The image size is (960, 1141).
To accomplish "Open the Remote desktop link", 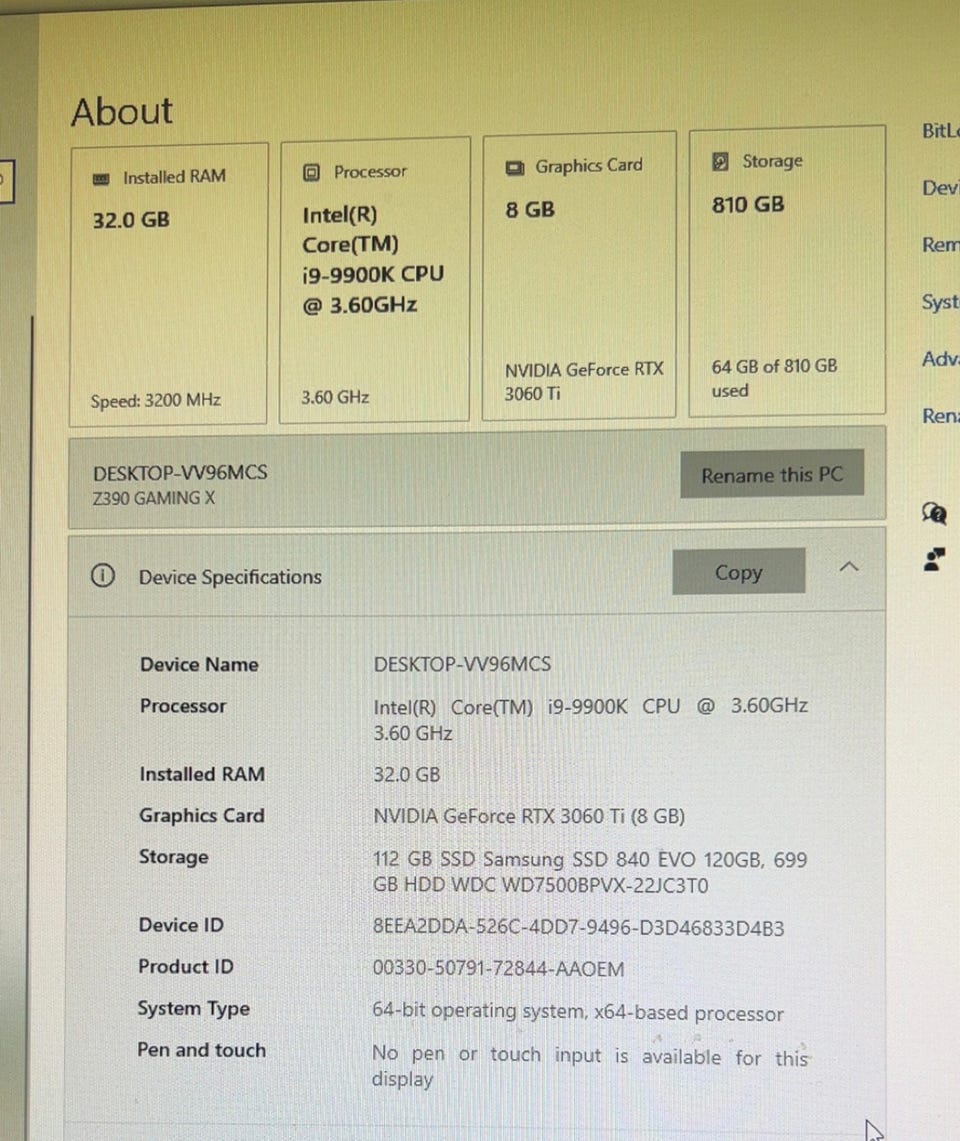I will (940, 244).
